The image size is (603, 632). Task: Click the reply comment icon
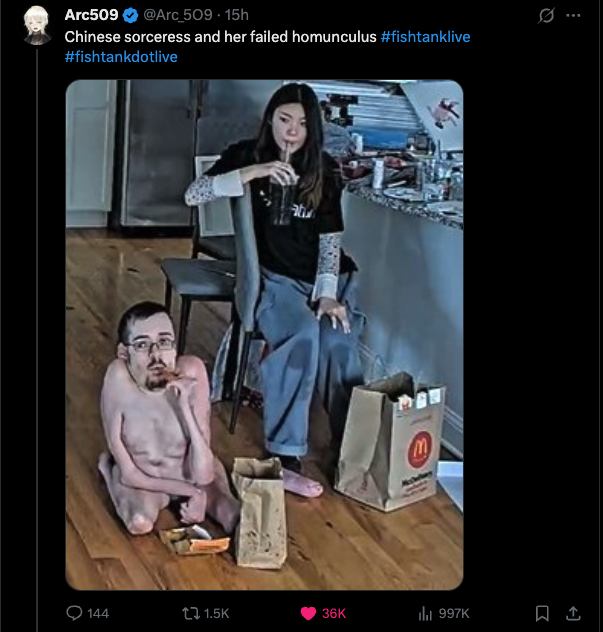(74, 613)
